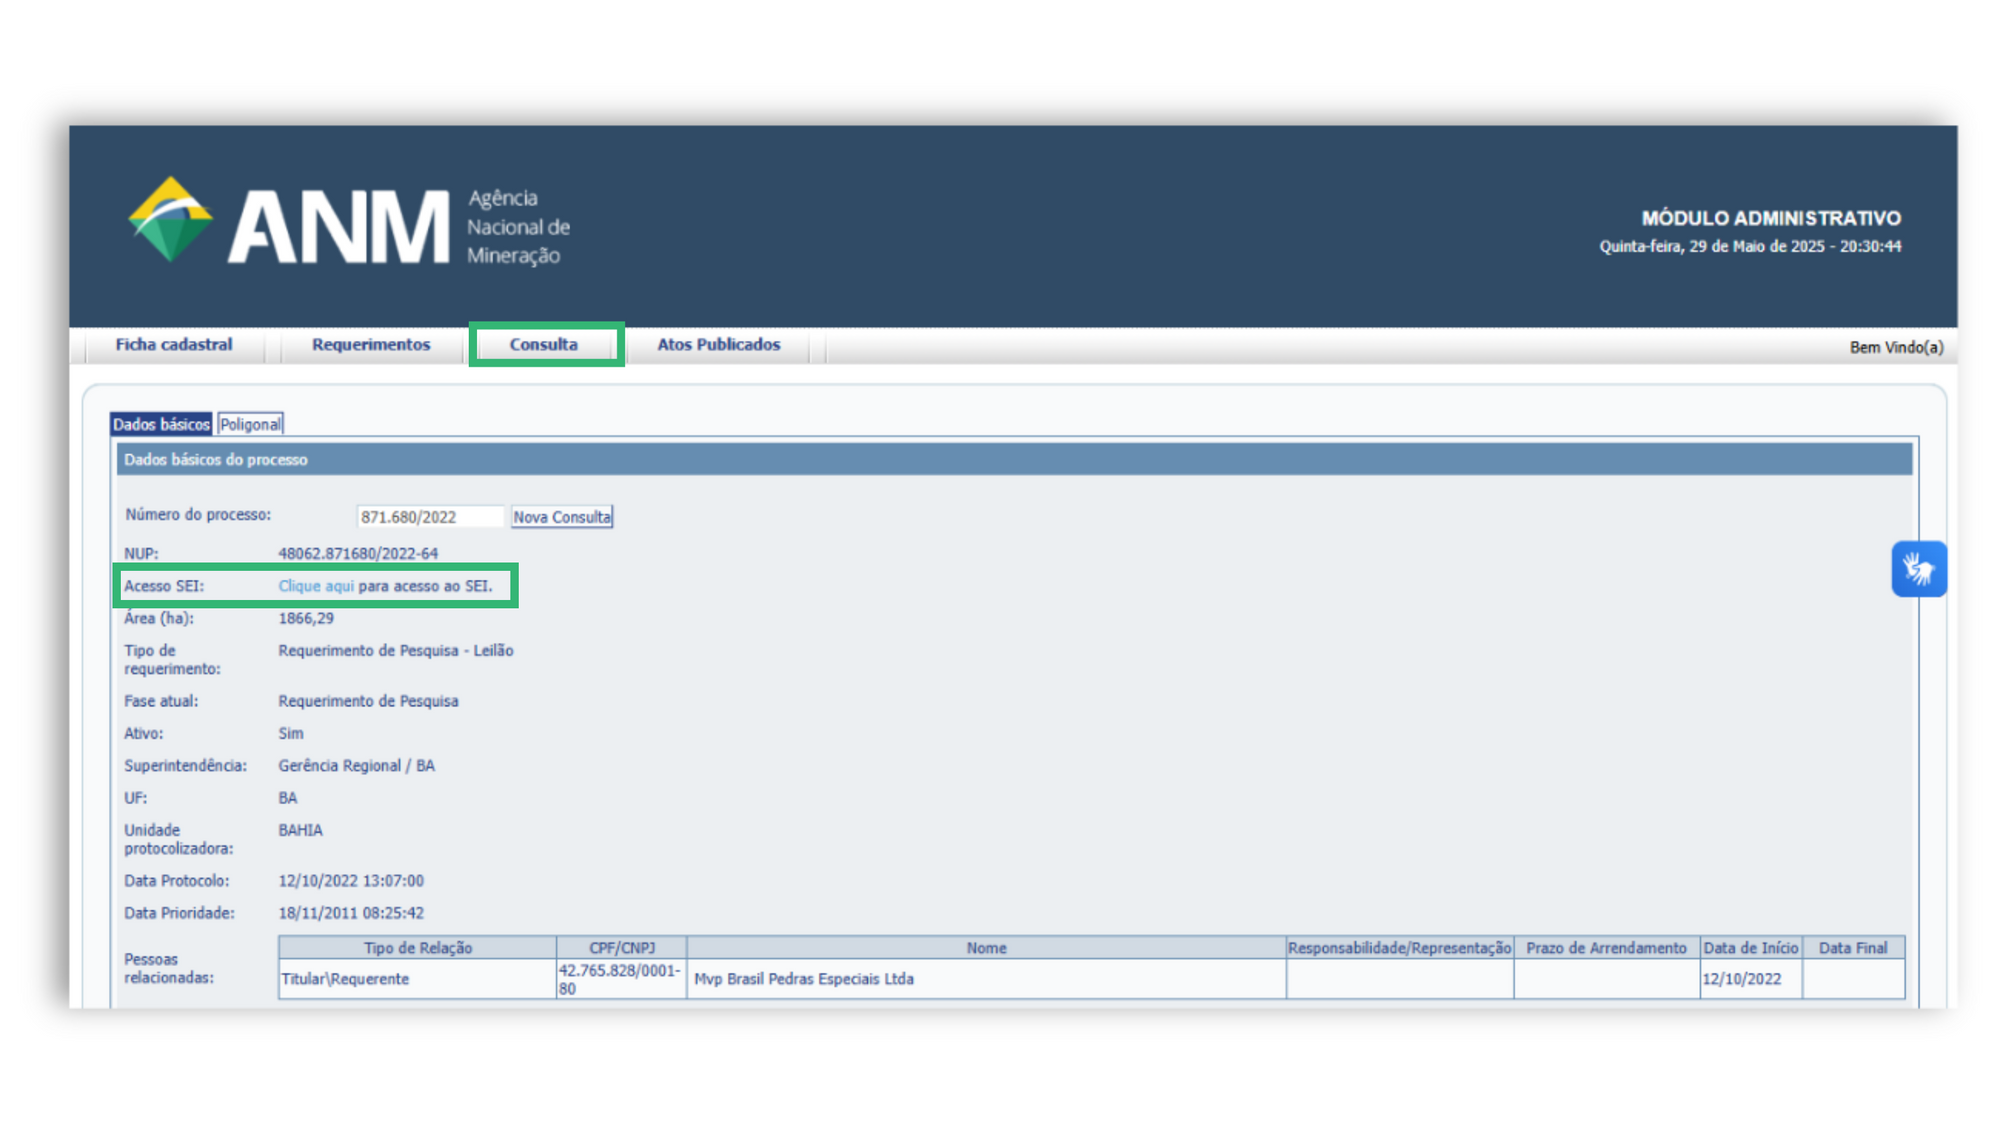
Task: Click the 'Tipo de Relação' column header
Action: pyautogui.click(x=418, y=948)
